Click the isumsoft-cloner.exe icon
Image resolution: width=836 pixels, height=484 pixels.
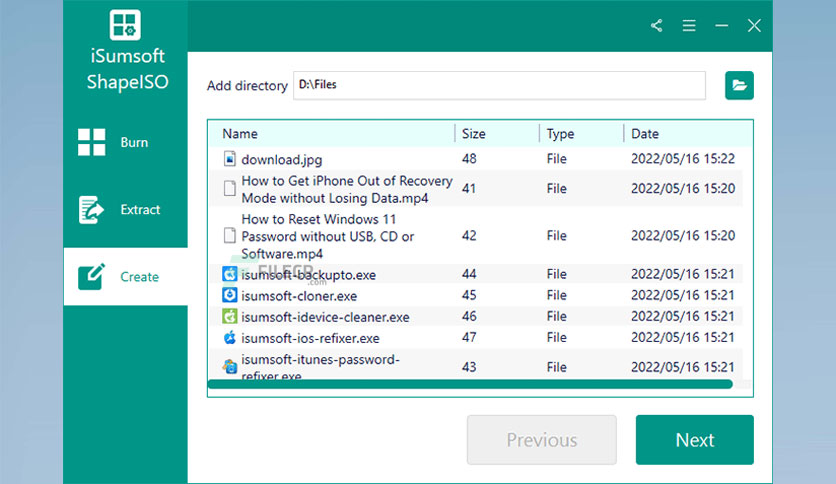pos(230,295)
